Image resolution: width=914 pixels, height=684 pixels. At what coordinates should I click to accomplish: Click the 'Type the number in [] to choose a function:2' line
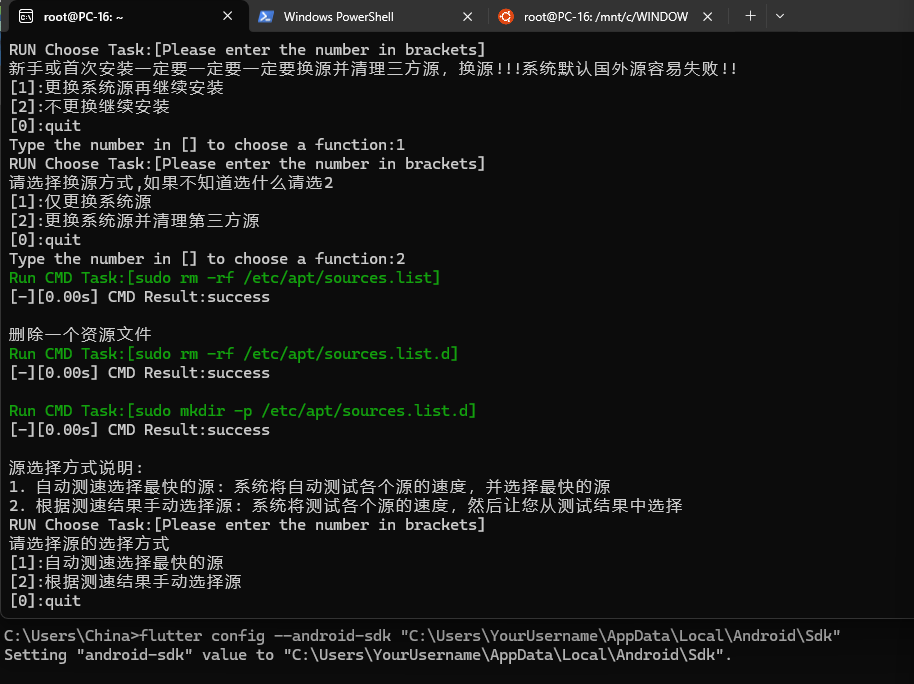[x=207, y=258]
